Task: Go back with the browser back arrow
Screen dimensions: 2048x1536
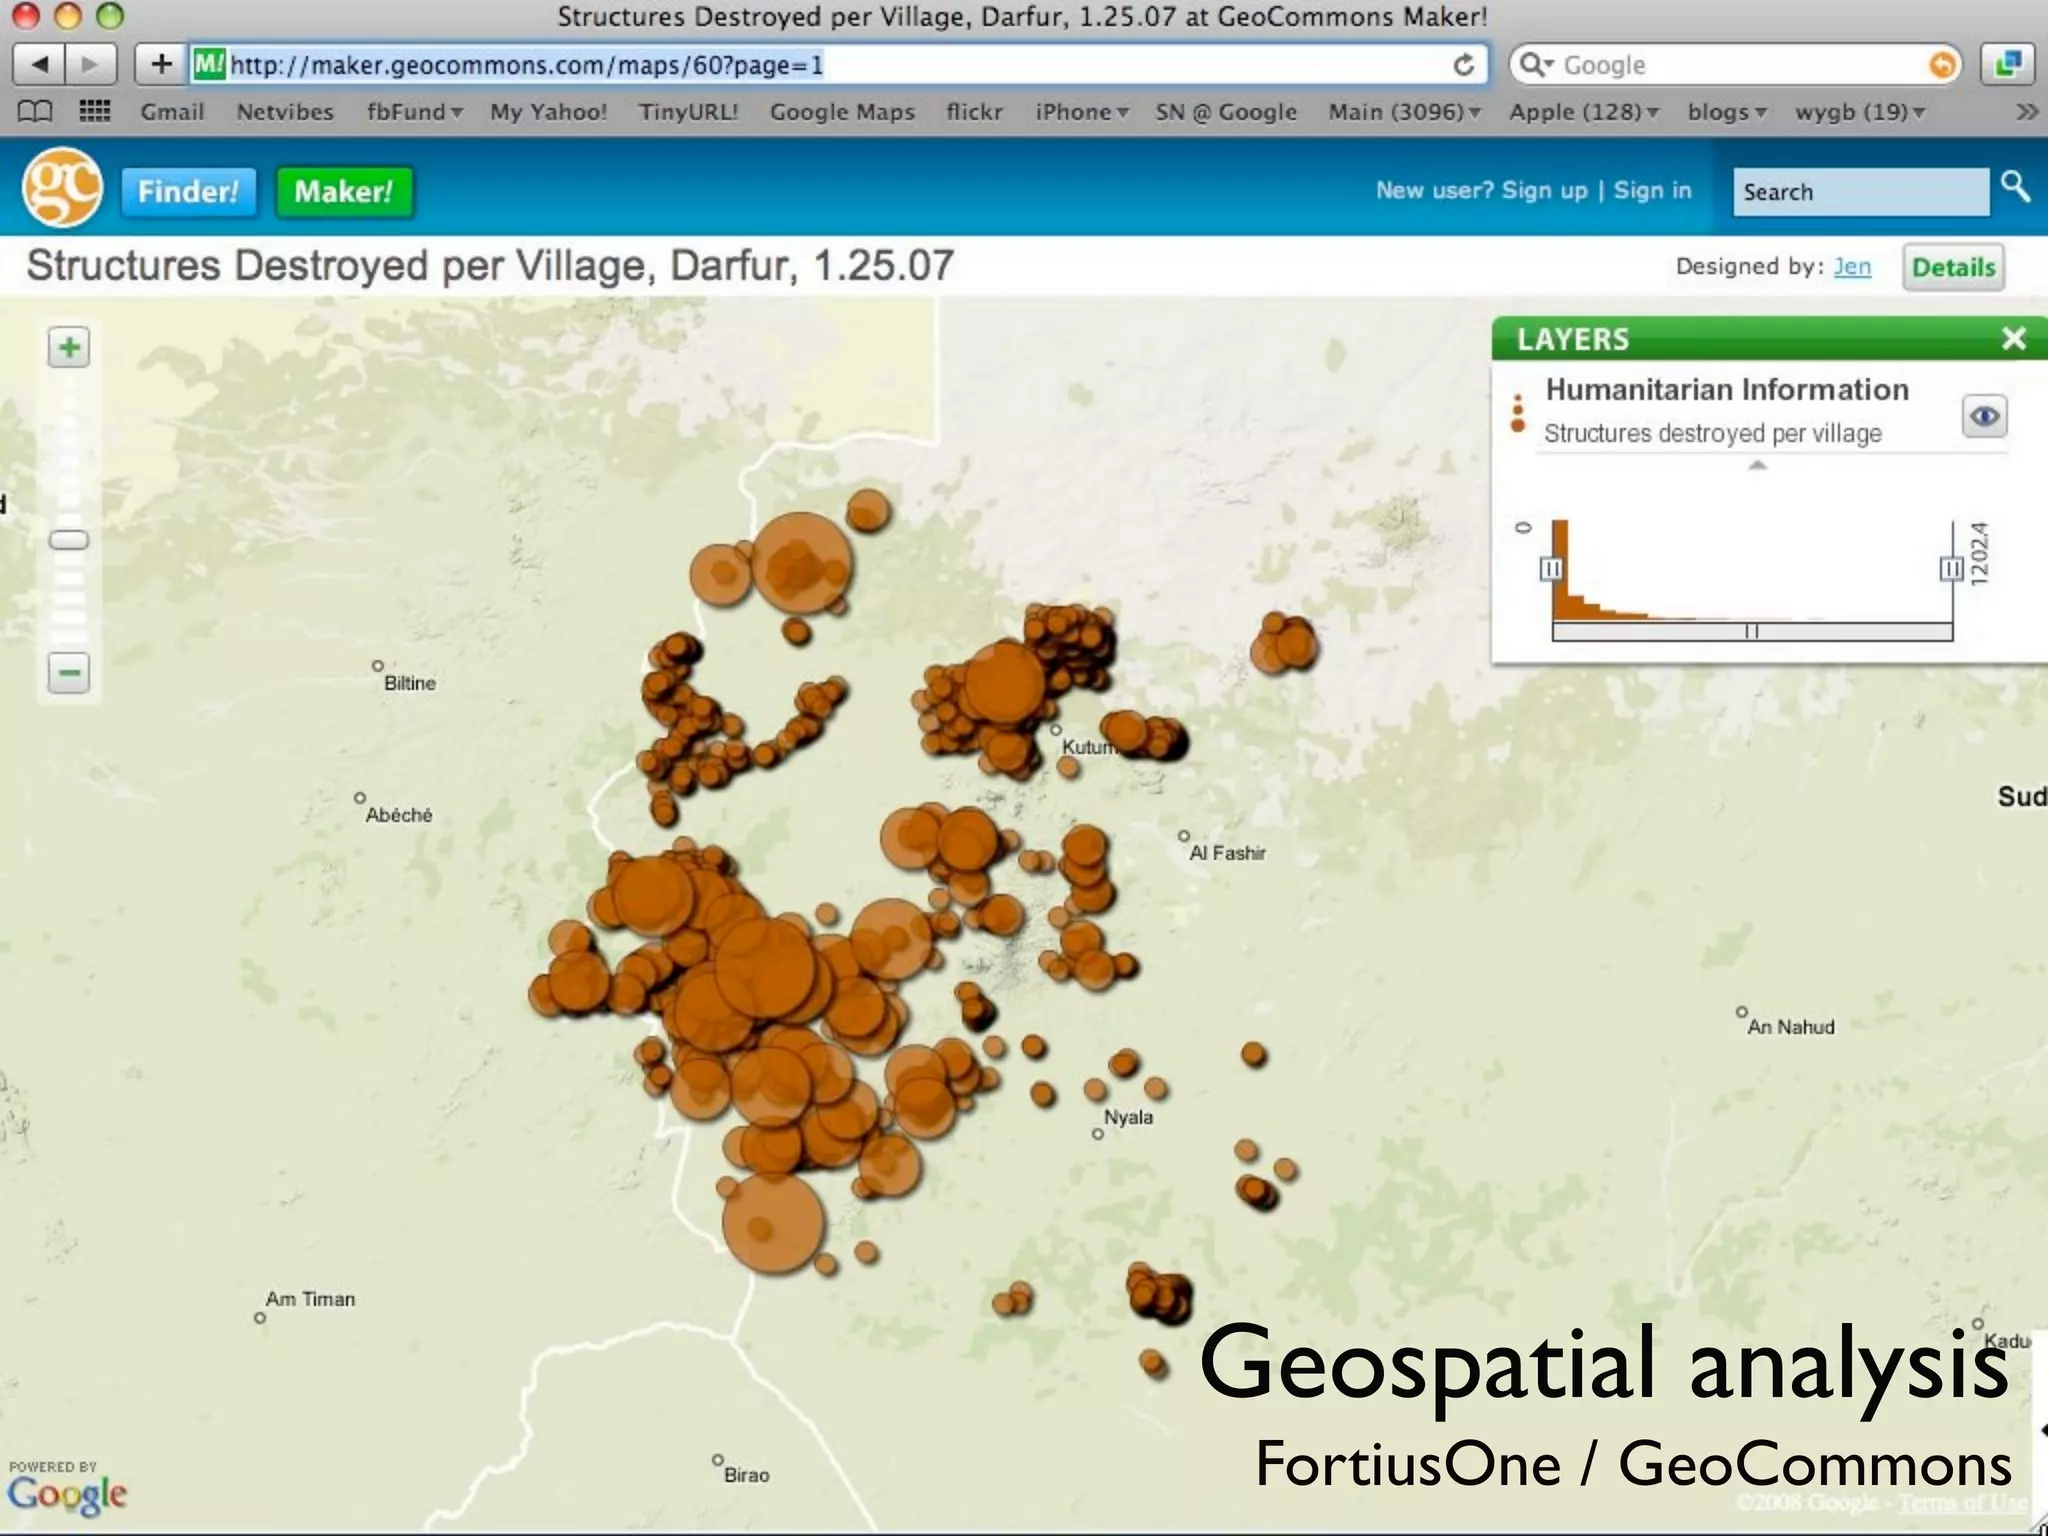Action: coord(39,65)
